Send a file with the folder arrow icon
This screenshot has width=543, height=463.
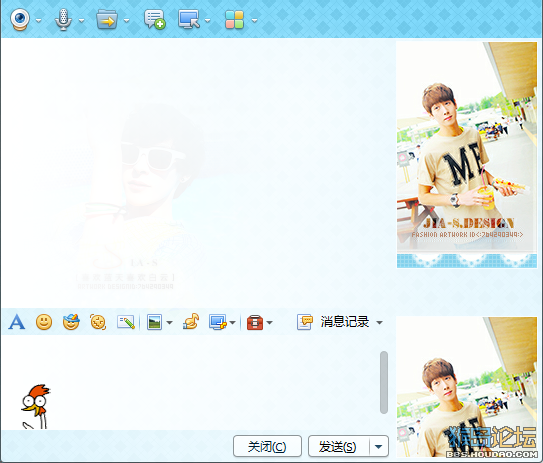107,20
